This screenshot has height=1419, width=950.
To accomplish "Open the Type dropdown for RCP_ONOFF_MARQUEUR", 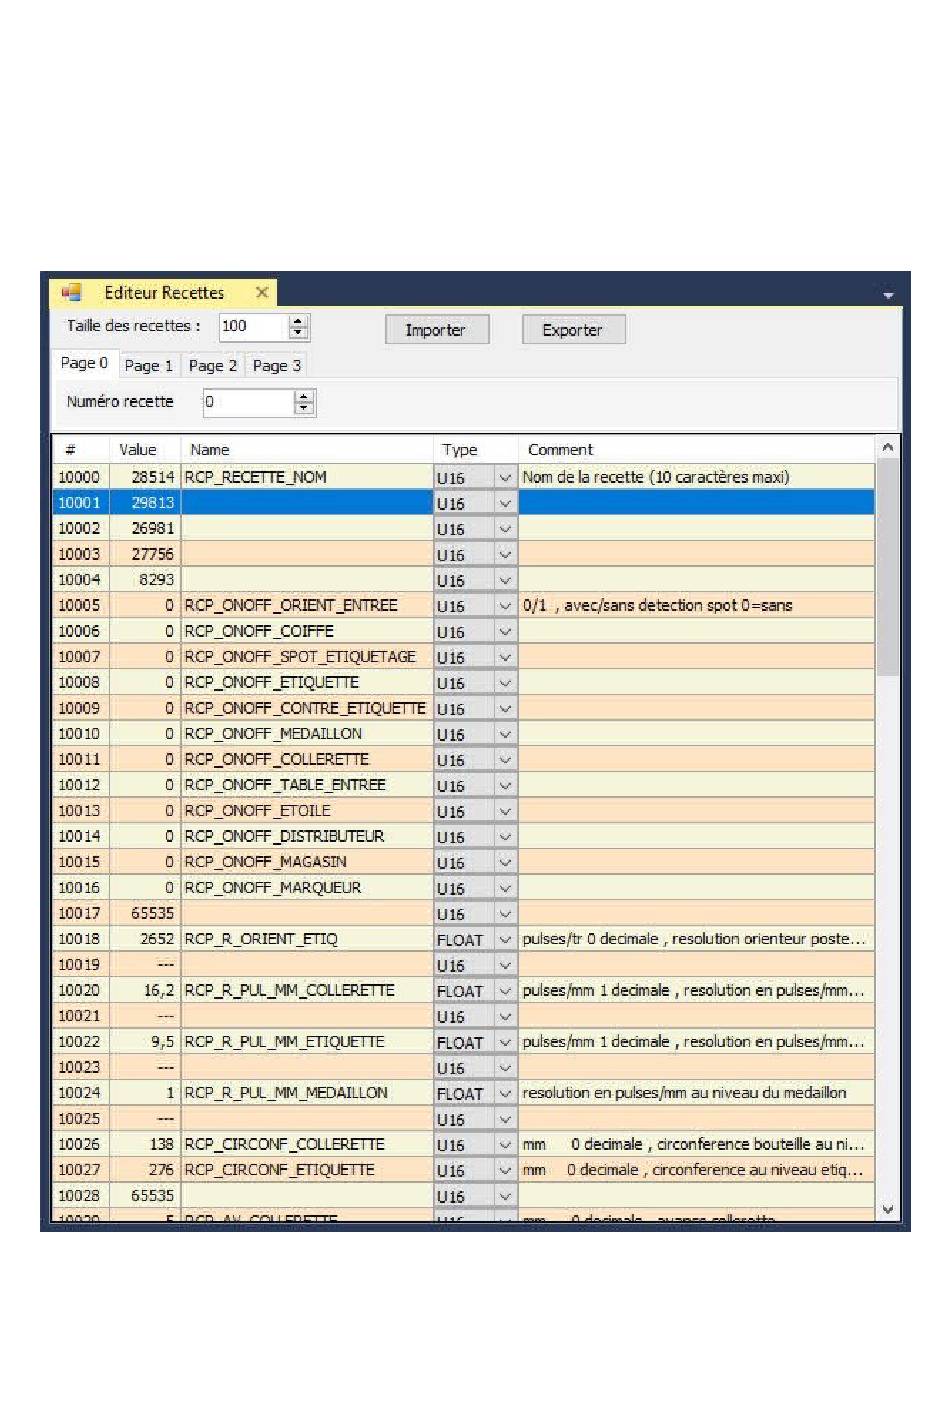I will [x=505, y=888].
